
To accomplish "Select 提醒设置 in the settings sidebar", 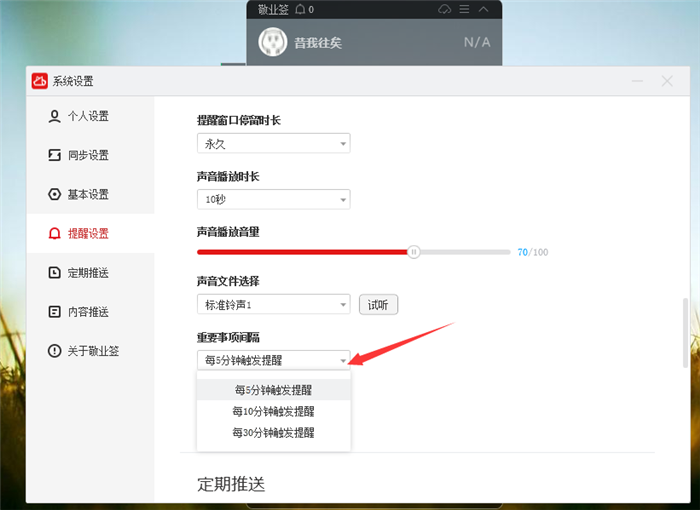I will pos(91,233).
